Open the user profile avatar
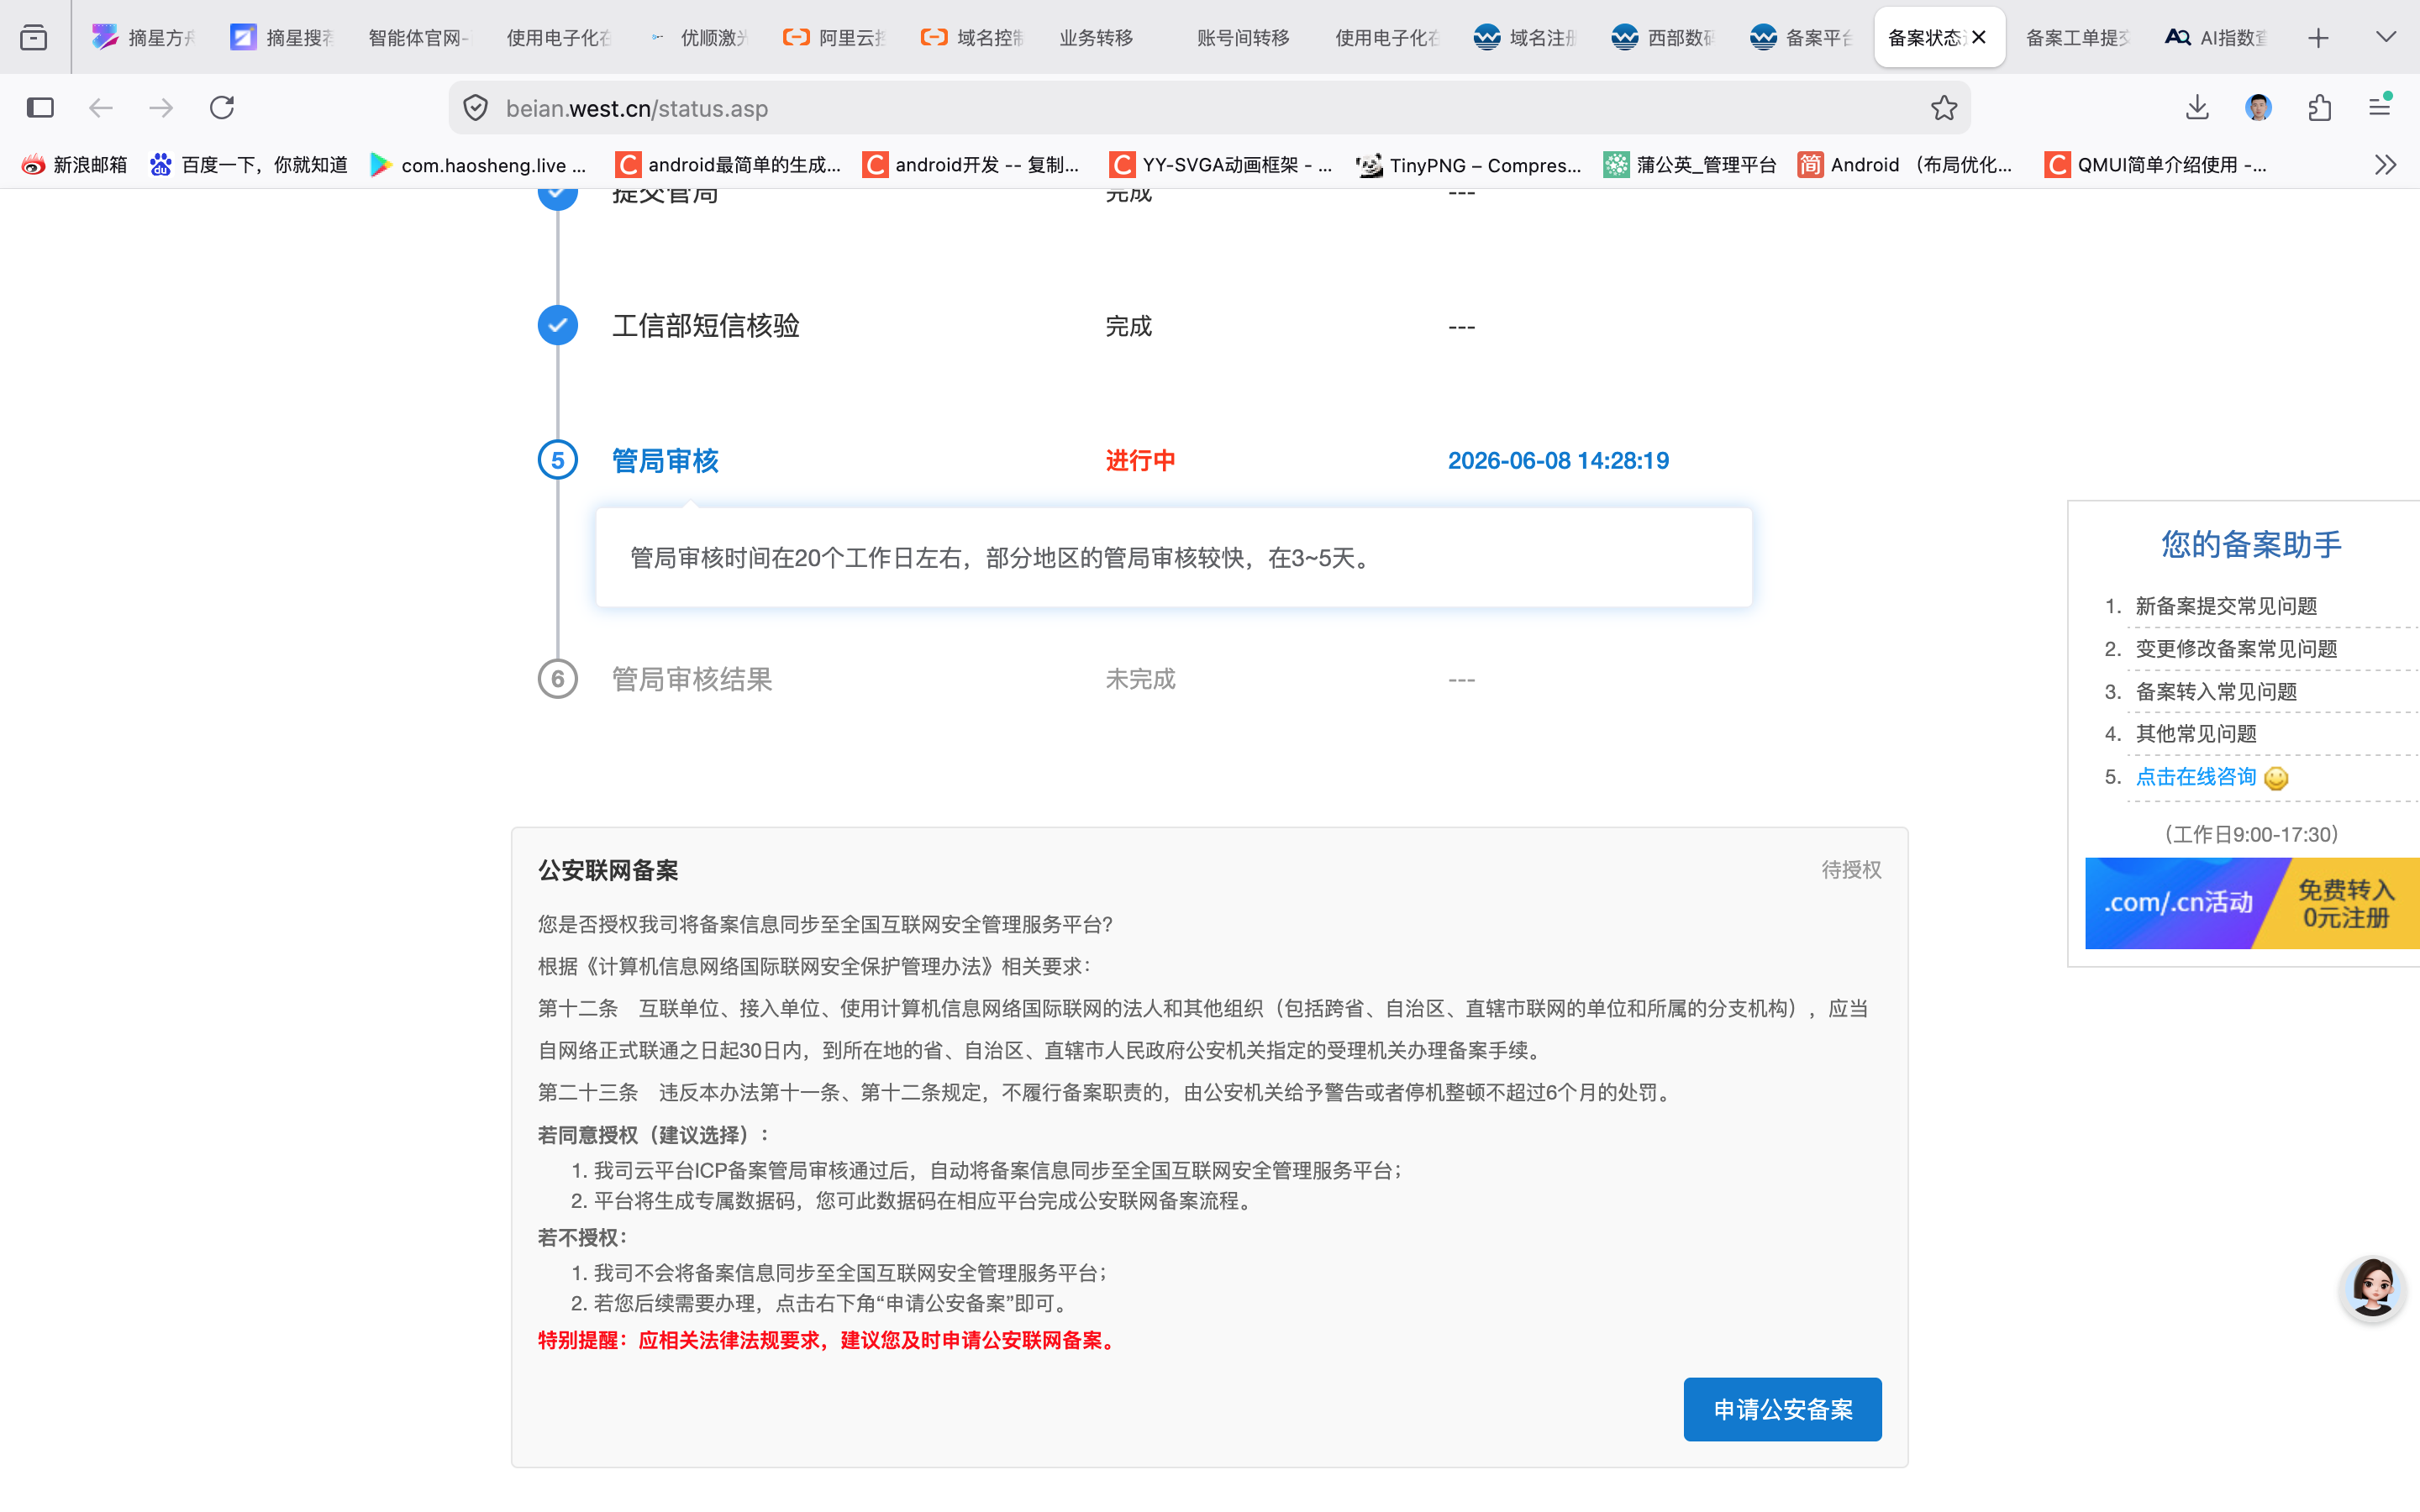Viewport: 2420px width, 1512px height. pyautogui.click(x=2258, y=108)
